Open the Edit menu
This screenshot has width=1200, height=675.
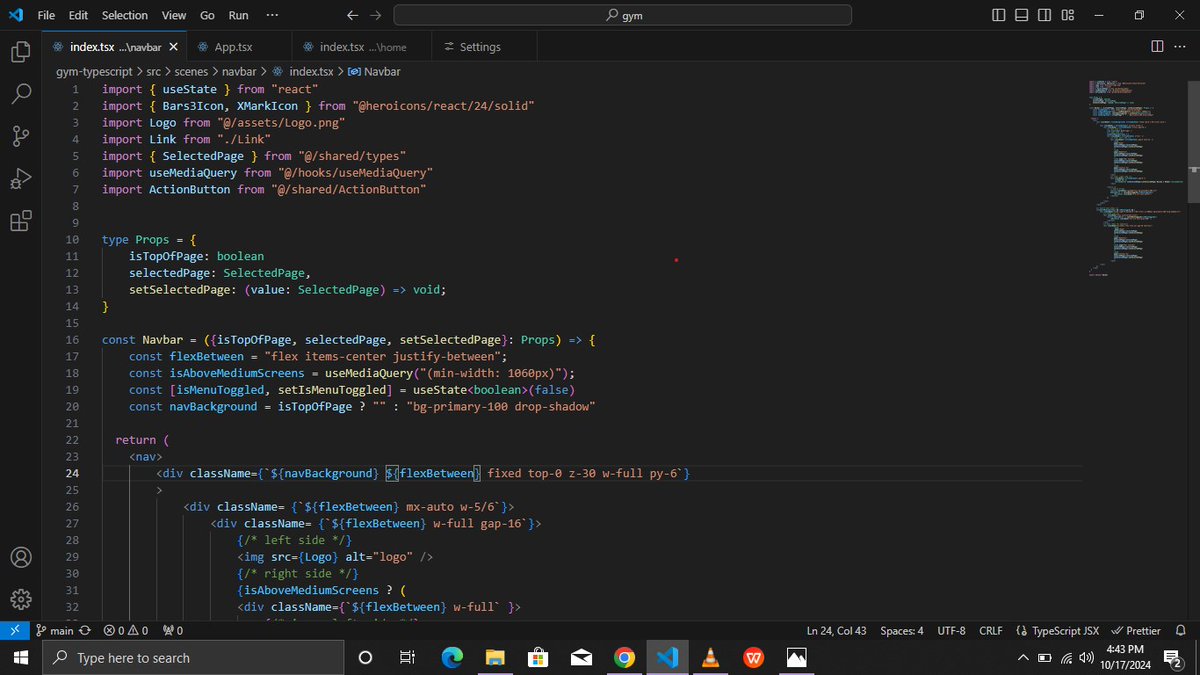tap(79, 16)
